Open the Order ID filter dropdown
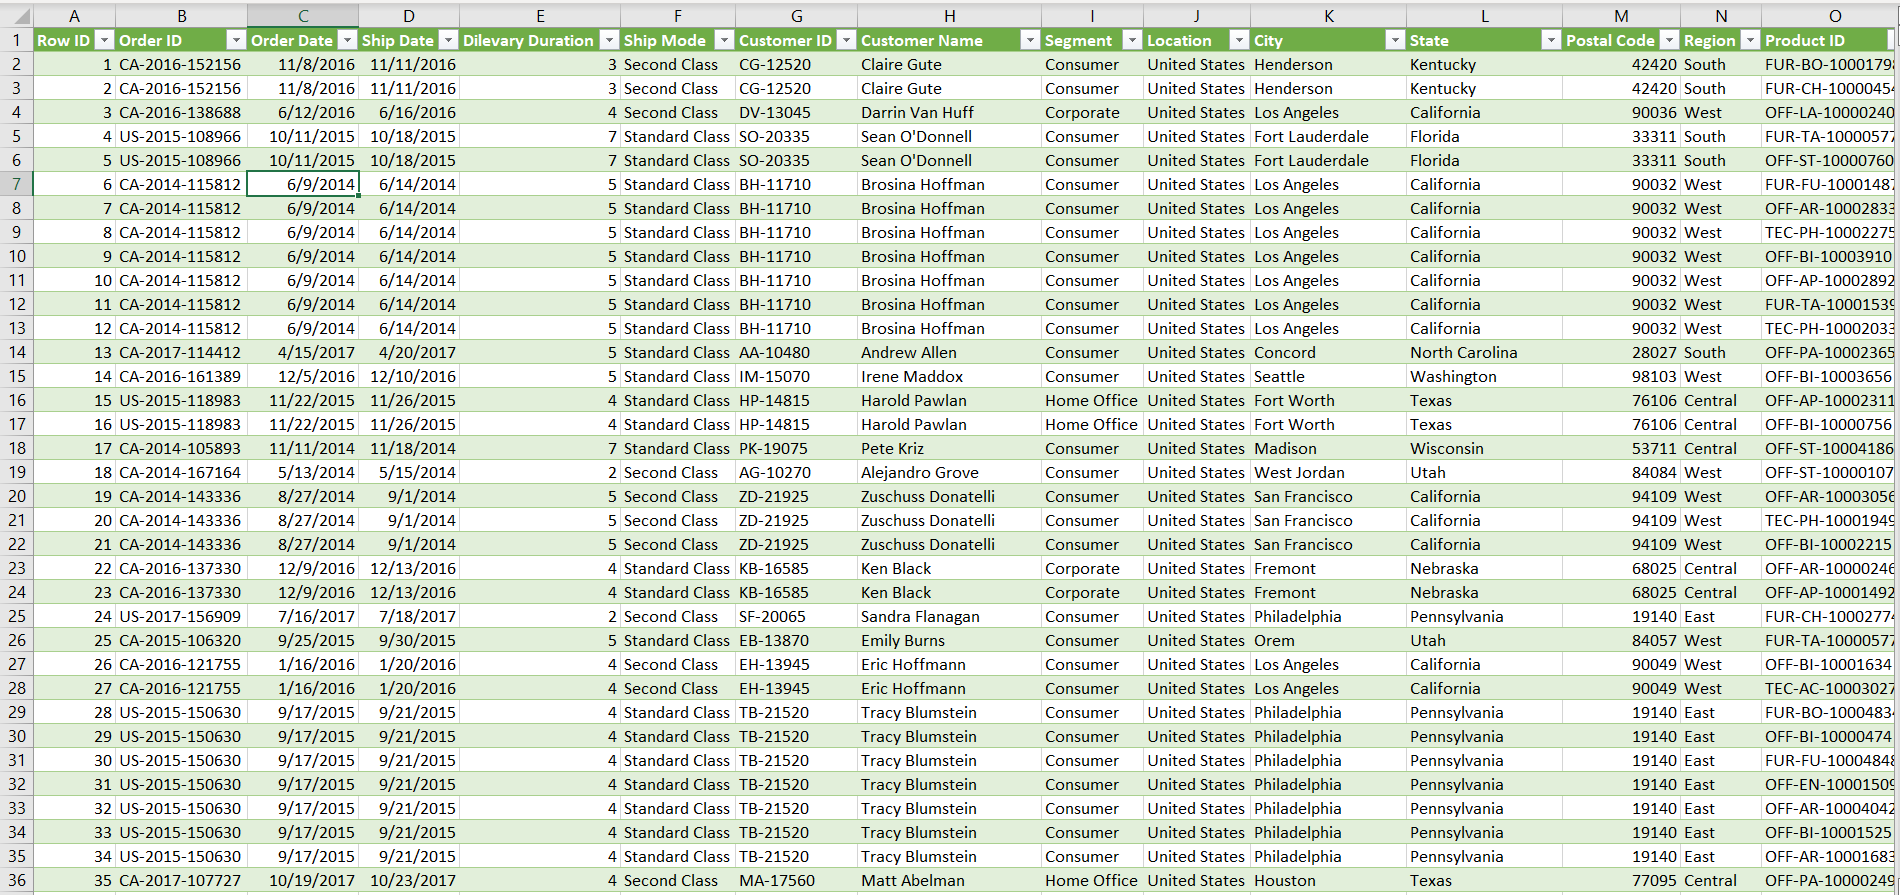Viewport: 1900px width, 895px height. click(236, 40)
